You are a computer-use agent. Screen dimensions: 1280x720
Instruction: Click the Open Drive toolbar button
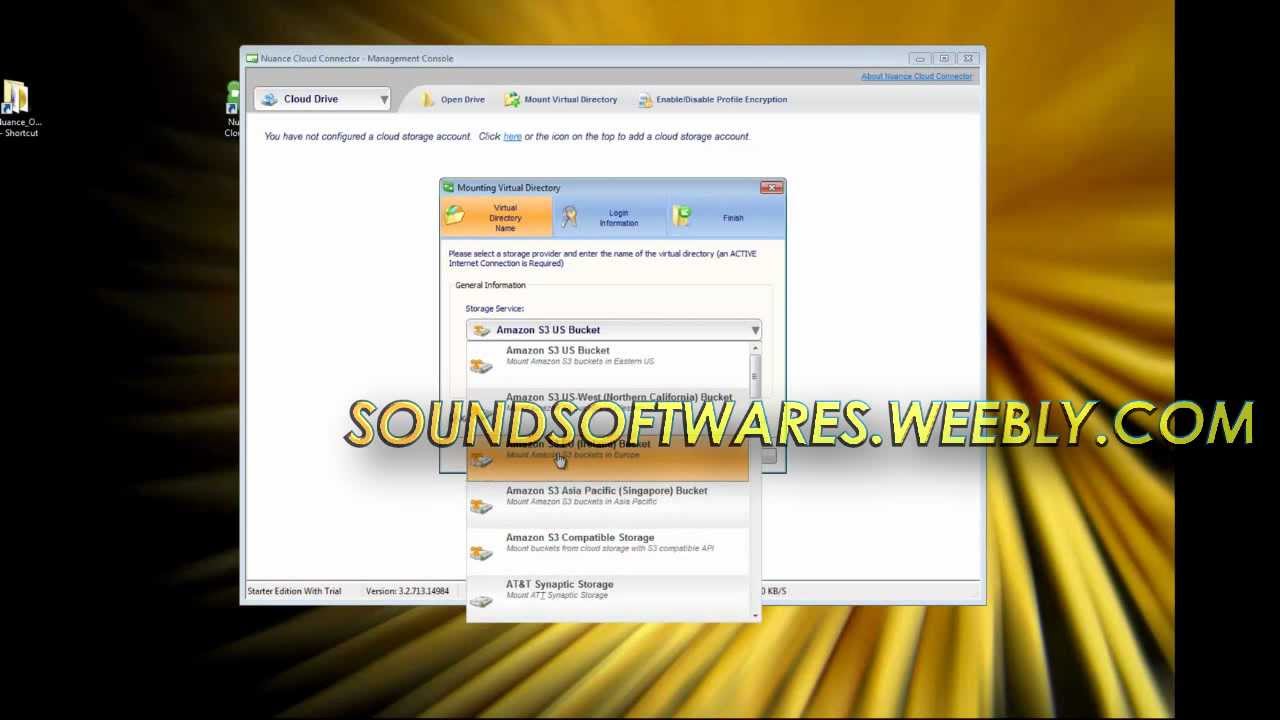[x=453, y=99]
